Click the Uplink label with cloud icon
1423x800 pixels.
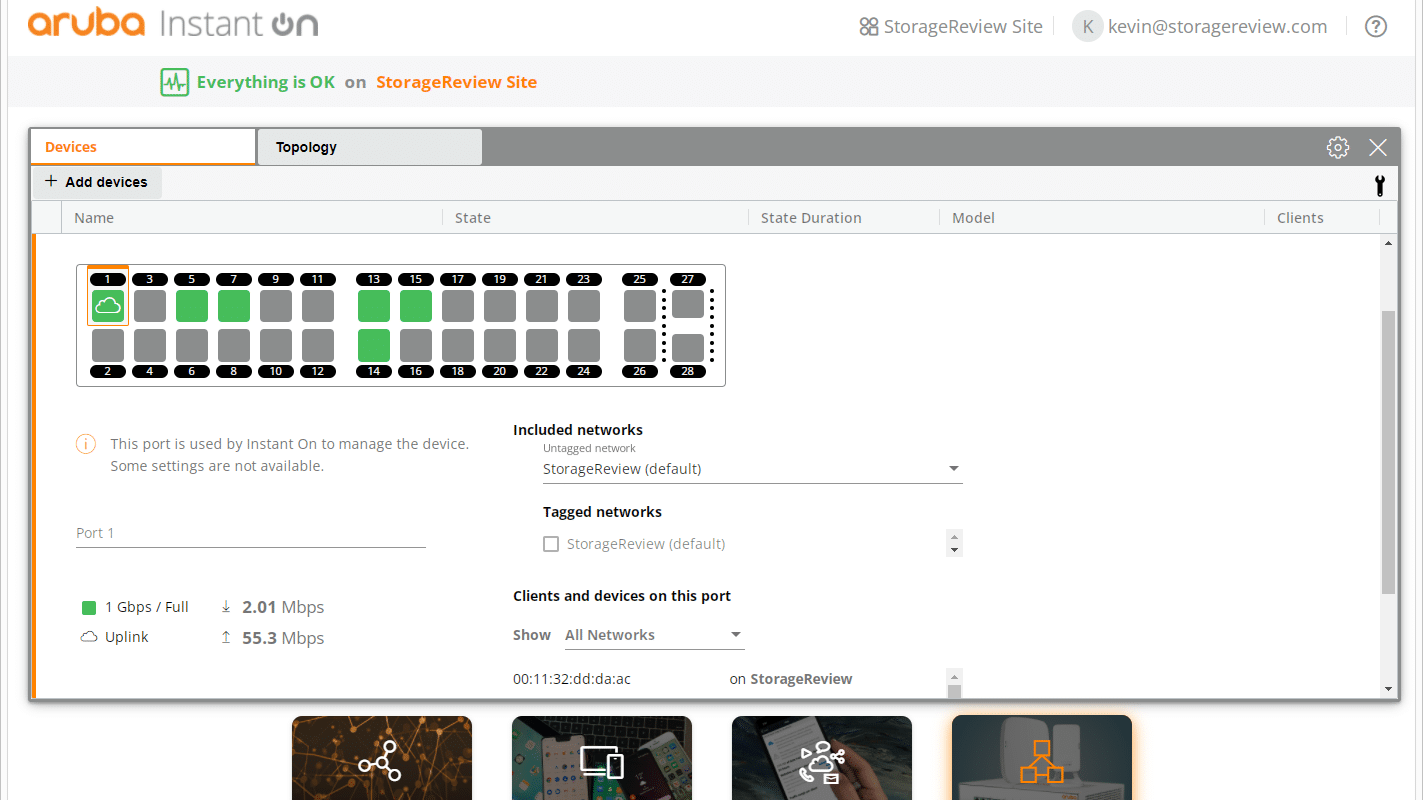point(115,637)
